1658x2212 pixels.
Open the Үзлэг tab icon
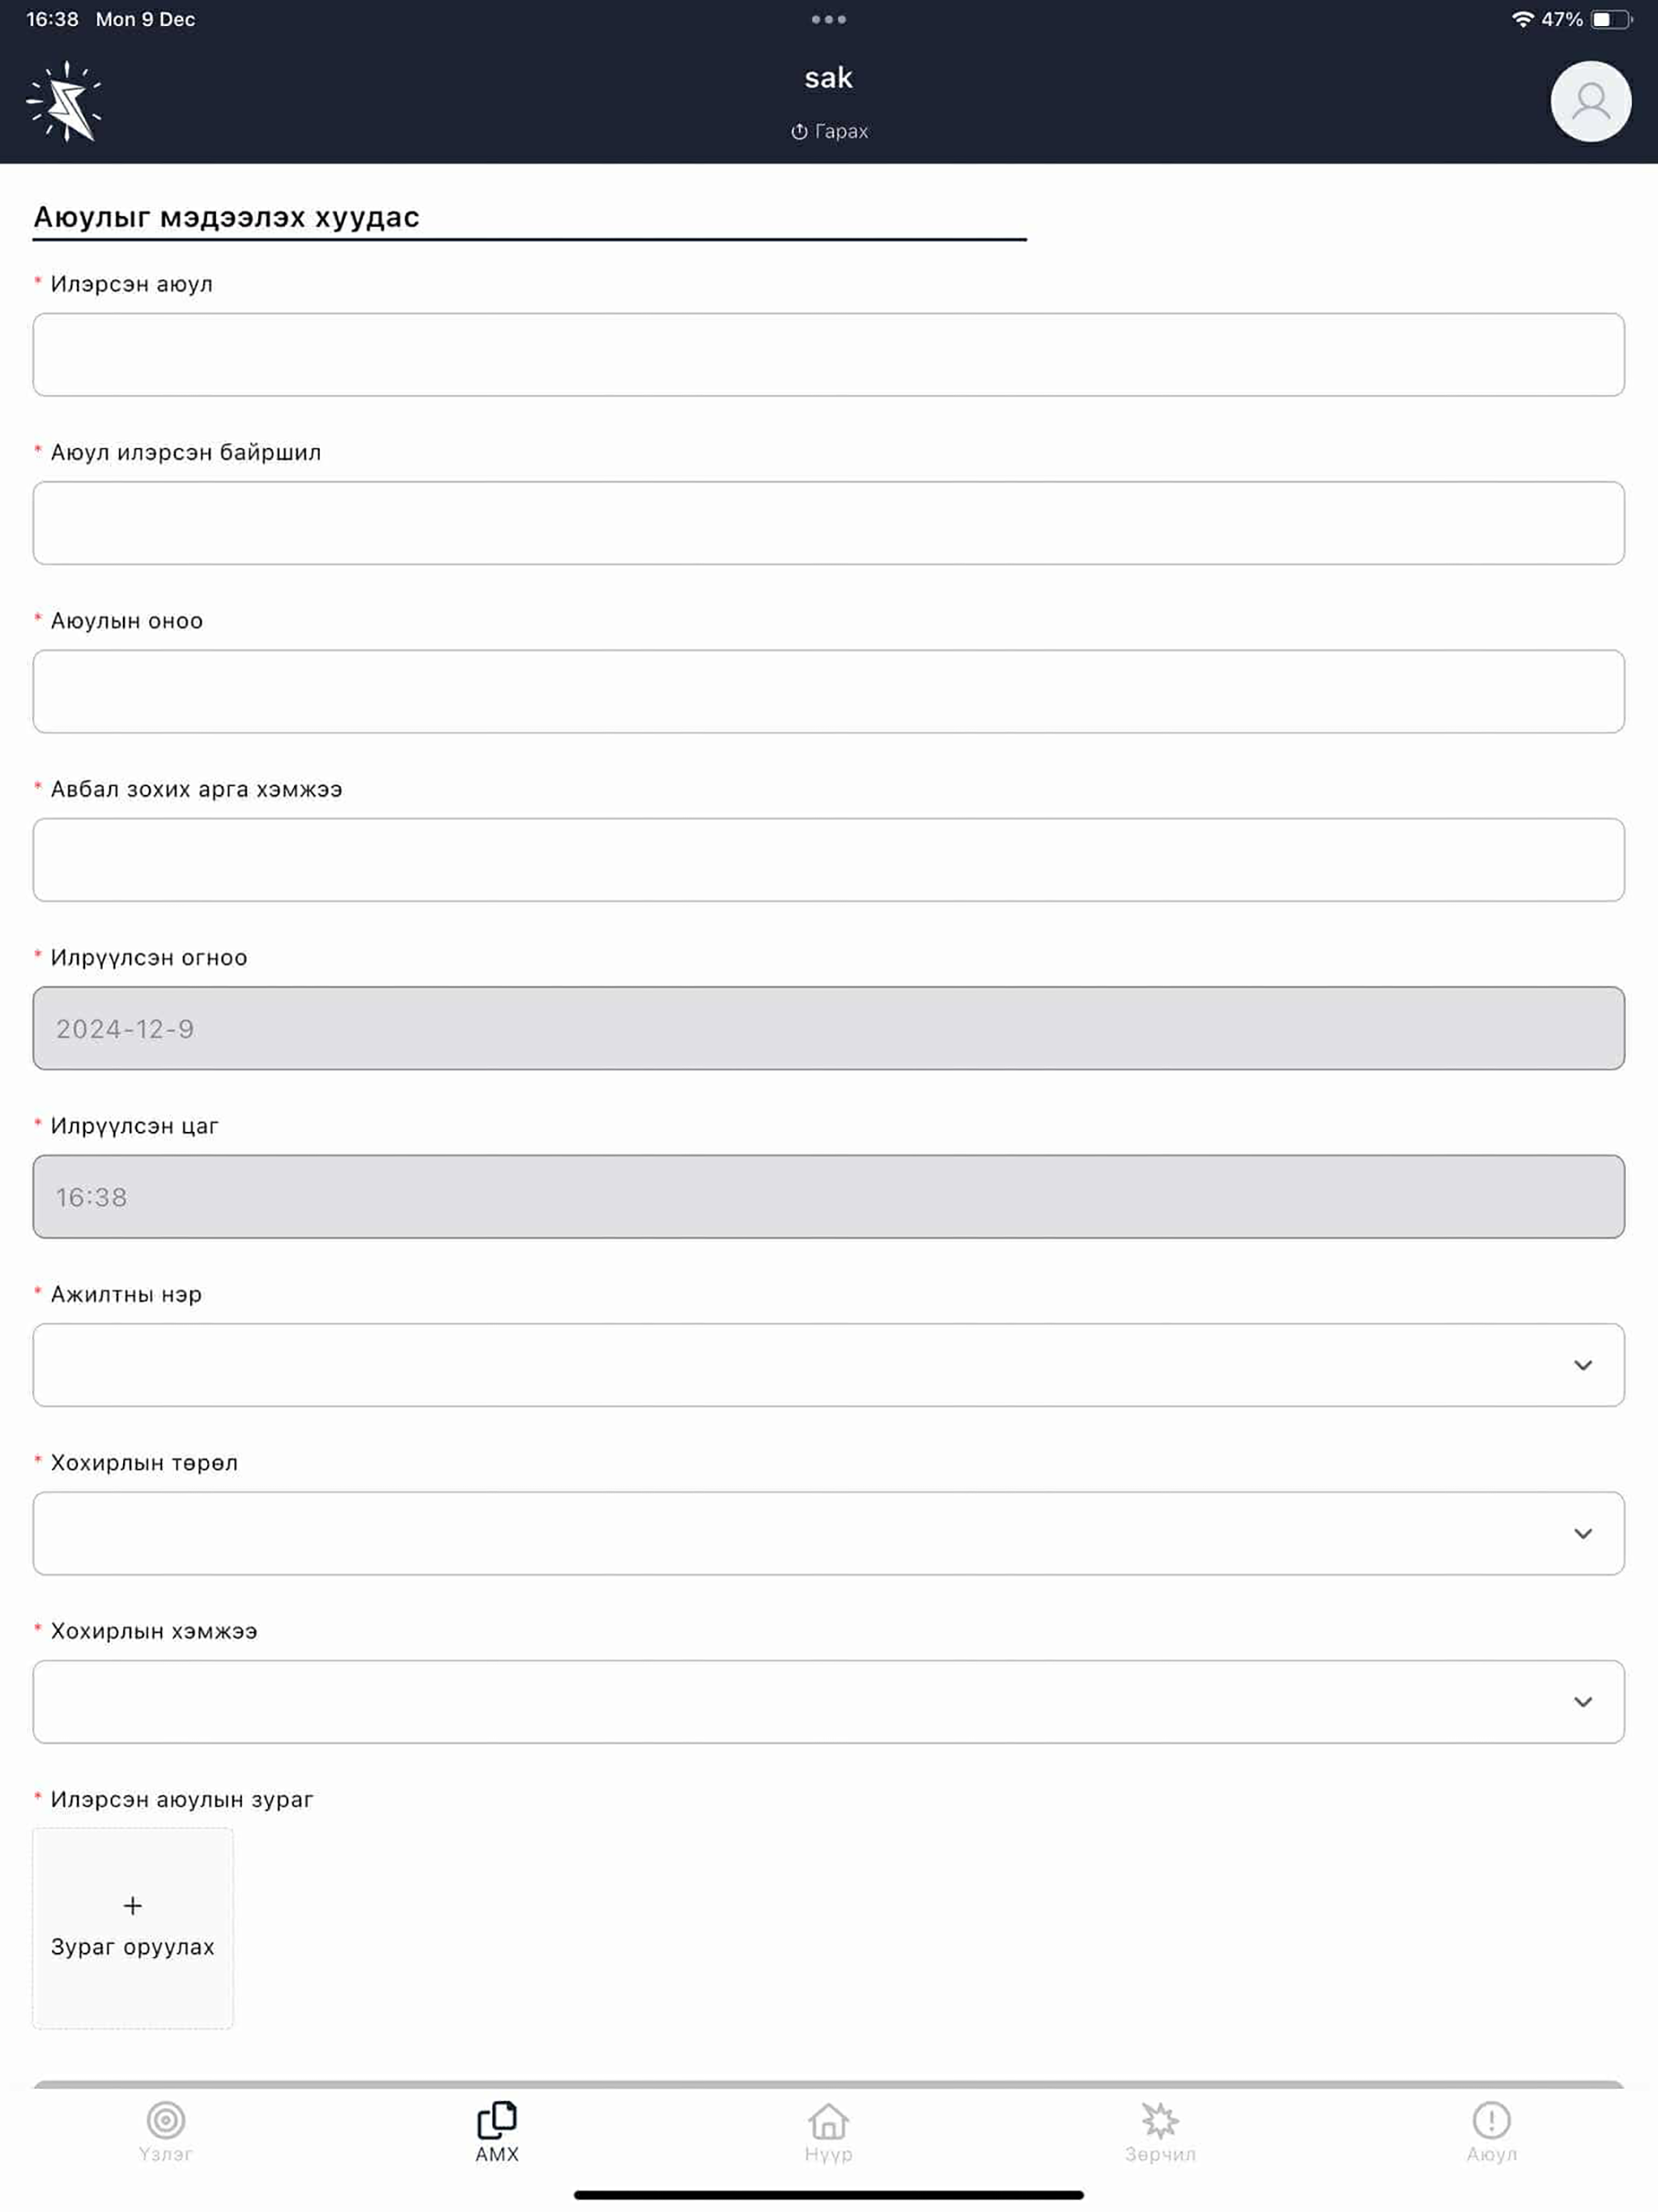(x=166, y=2119)
